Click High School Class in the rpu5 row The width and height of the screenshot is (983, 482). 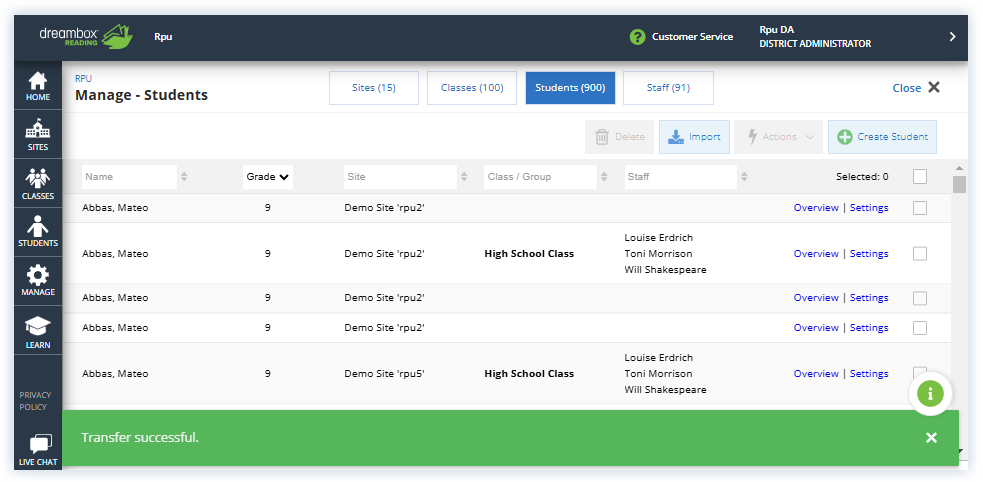click(x=529, y=374)
